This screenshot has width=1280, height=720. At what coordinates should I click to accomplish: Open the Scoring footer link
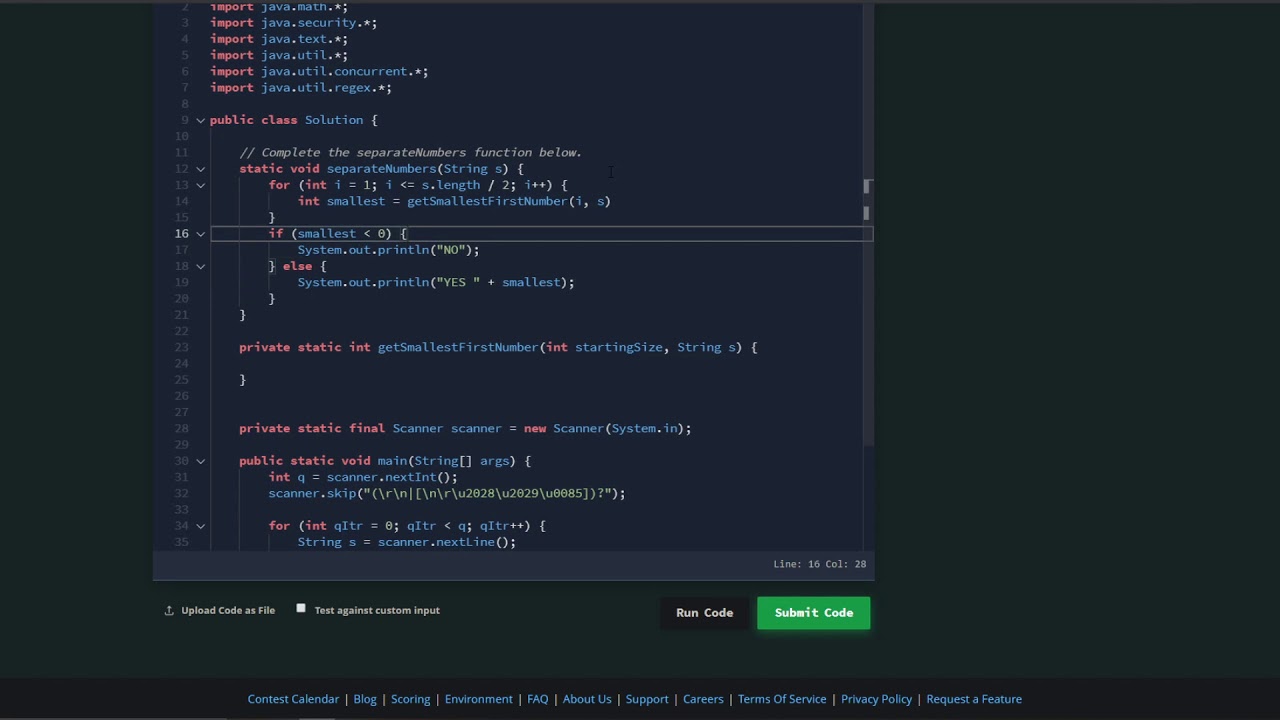tap(410, 699)
